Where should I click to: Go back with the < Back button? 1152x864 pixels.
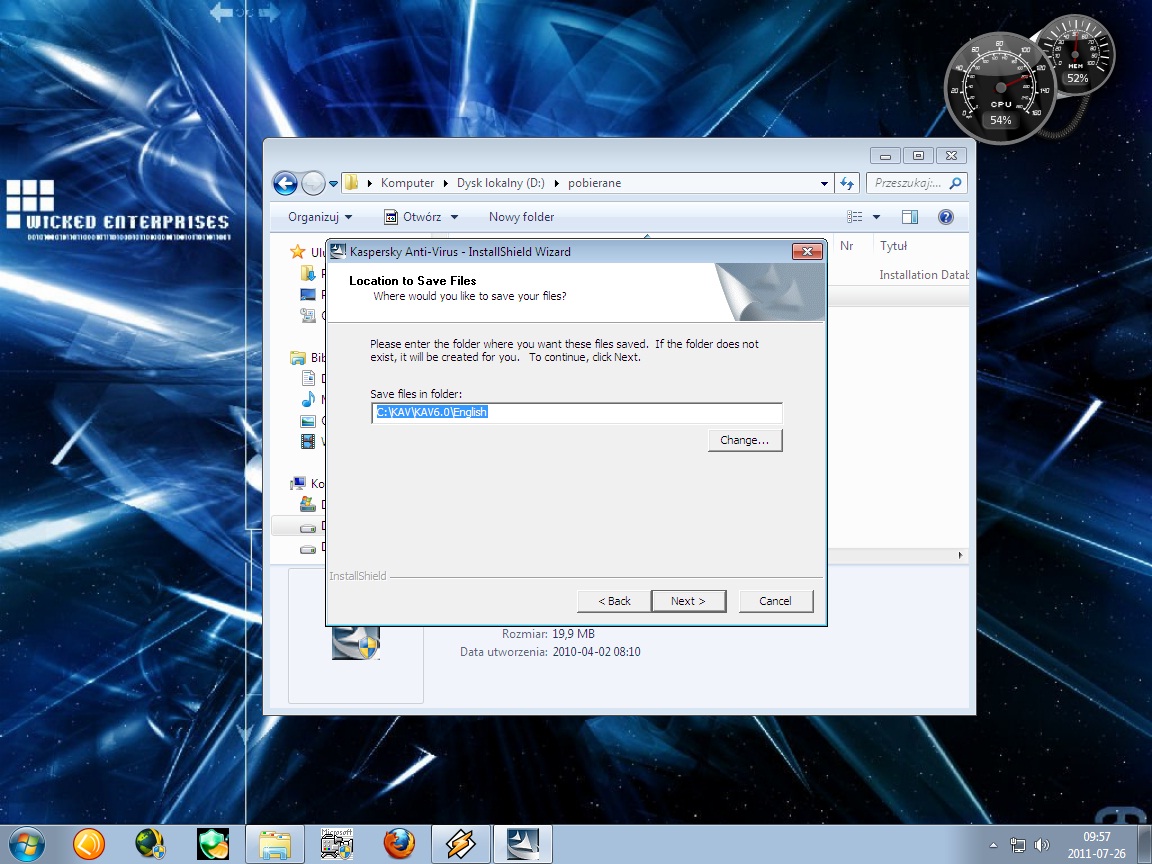[614, 601]
